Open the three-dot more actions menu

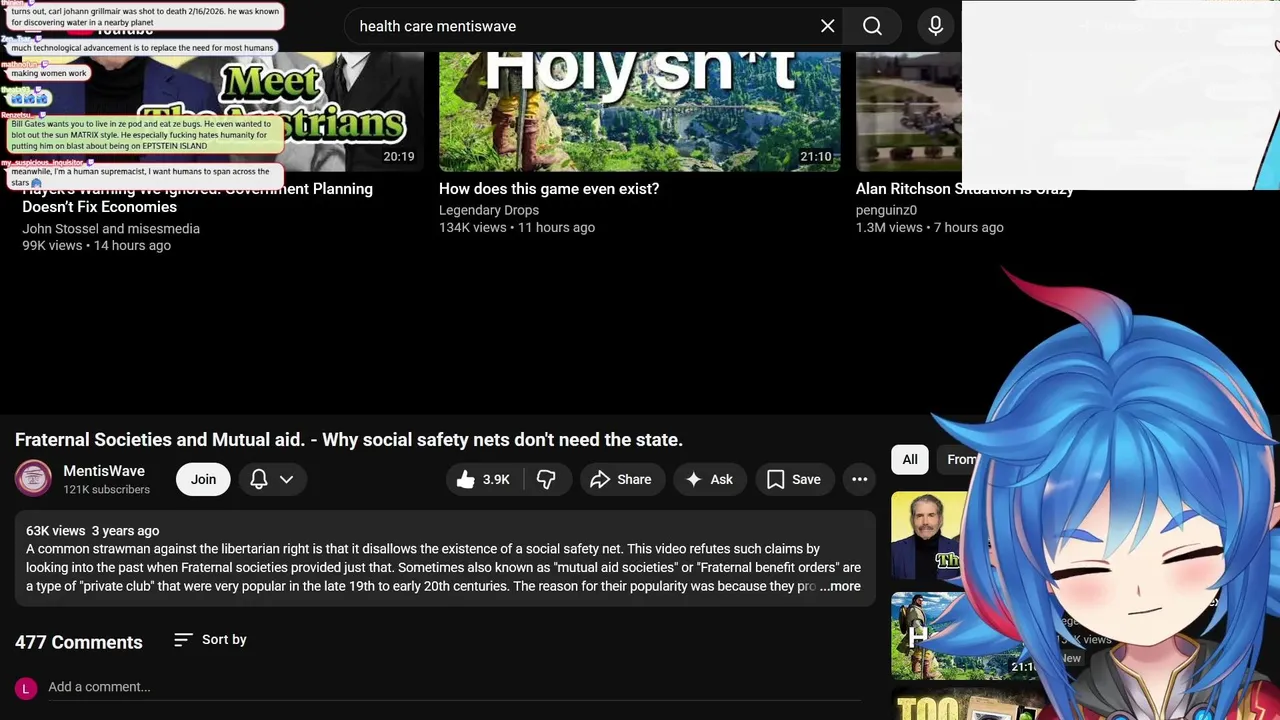[x=860, y=480]
